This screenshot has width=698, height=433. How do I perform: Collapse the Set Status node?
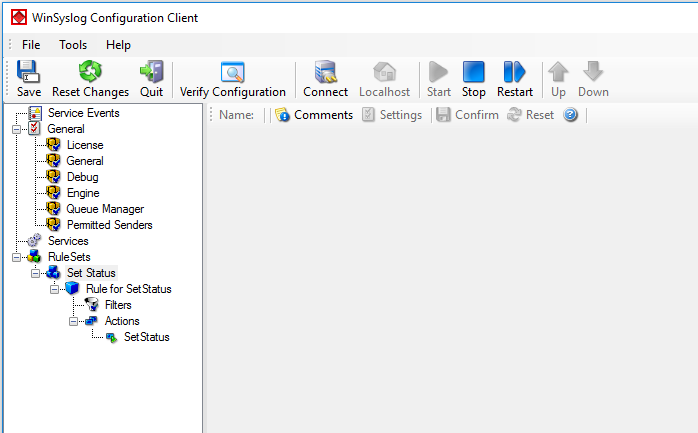pyautogui.click(x=36, y=274)
